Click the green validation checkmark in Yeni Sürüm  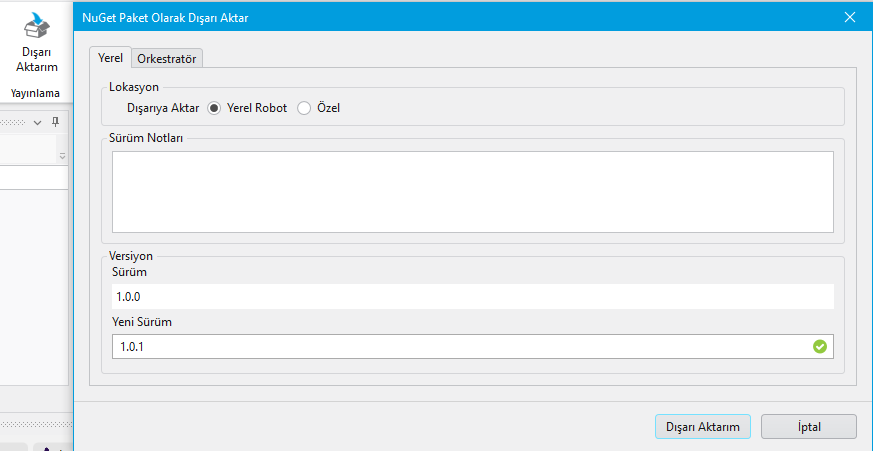(820, 346)
